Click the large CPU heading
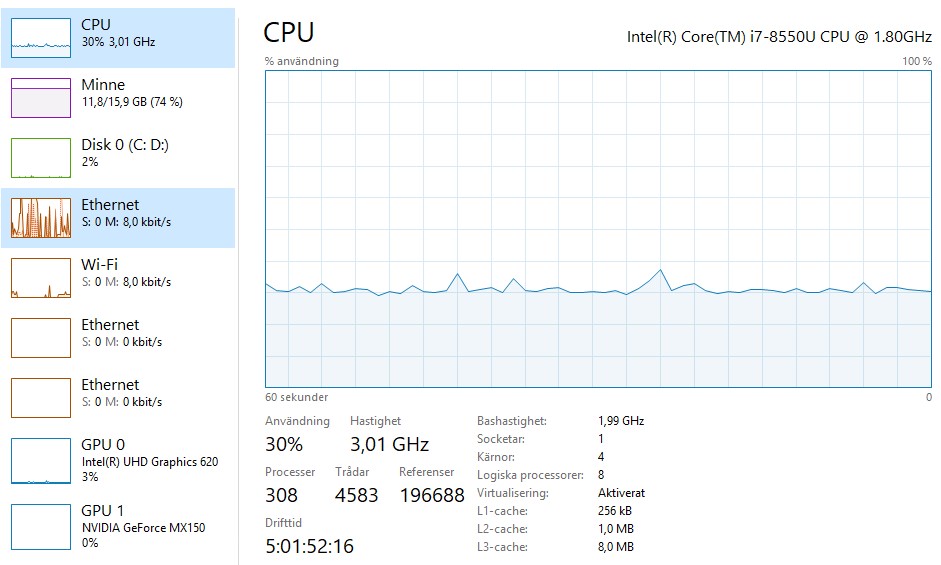Screen dimensions: 941x565 pos(289,33)
